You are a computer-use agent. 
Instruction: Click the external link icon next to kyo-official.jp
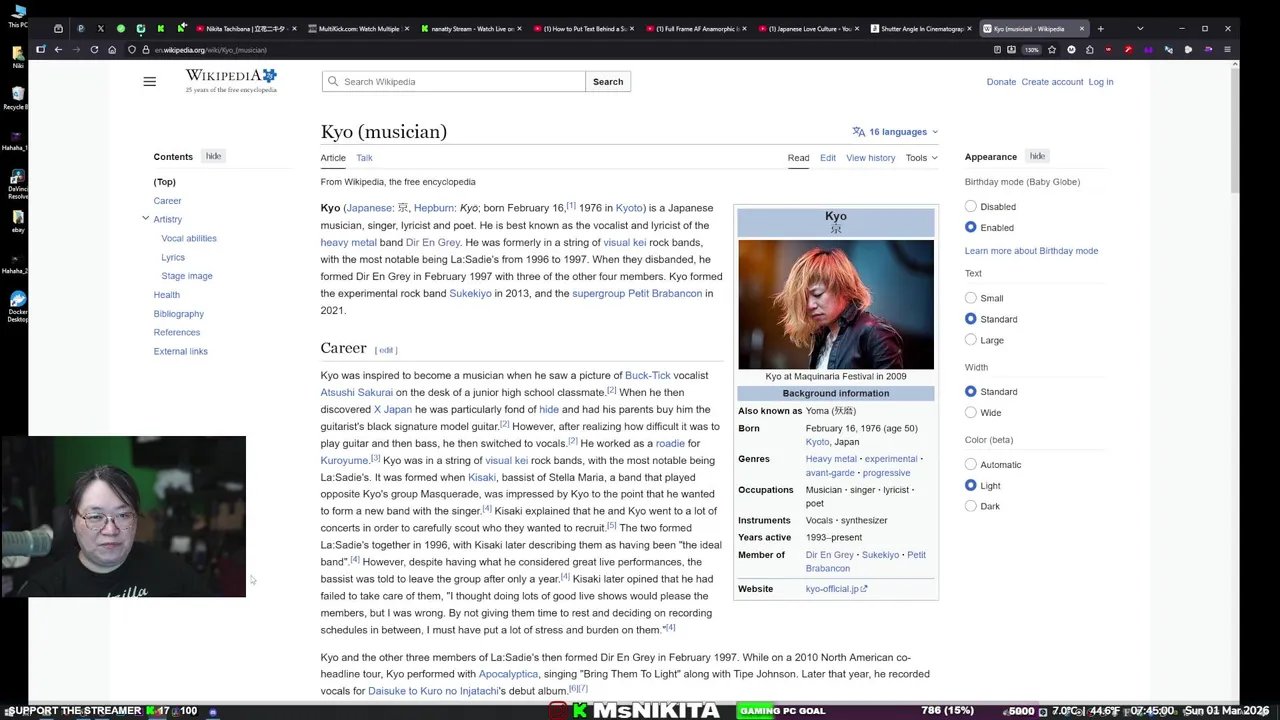click(x=864, y=589)
